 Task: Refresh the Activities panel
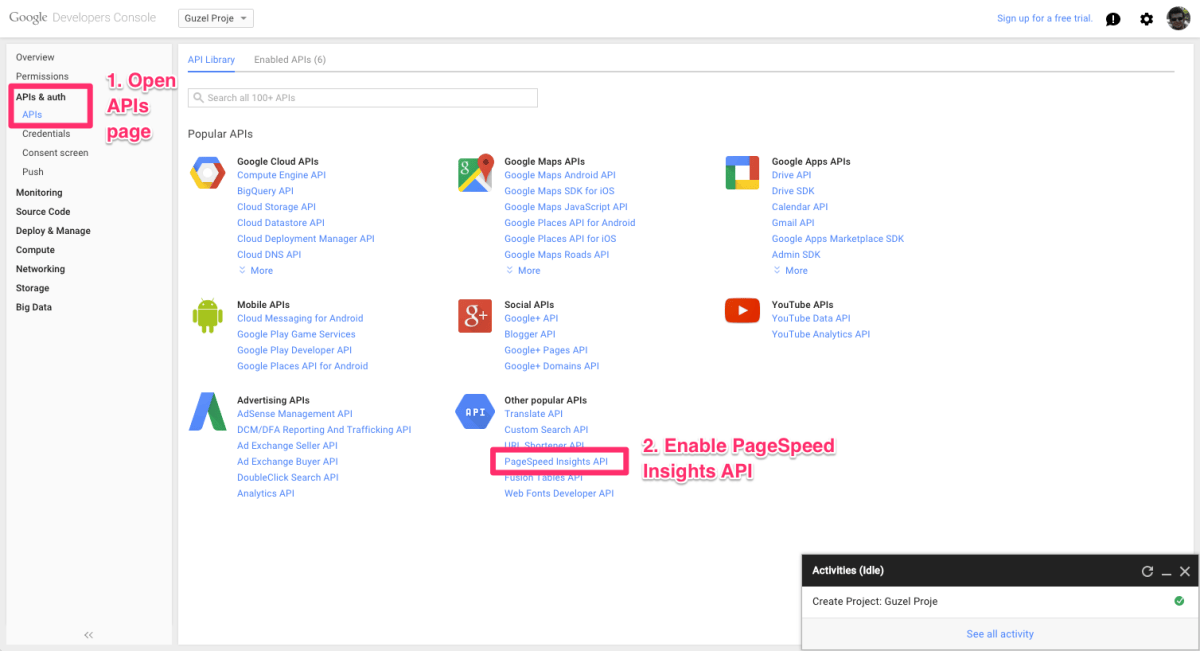pos(1147,570)
